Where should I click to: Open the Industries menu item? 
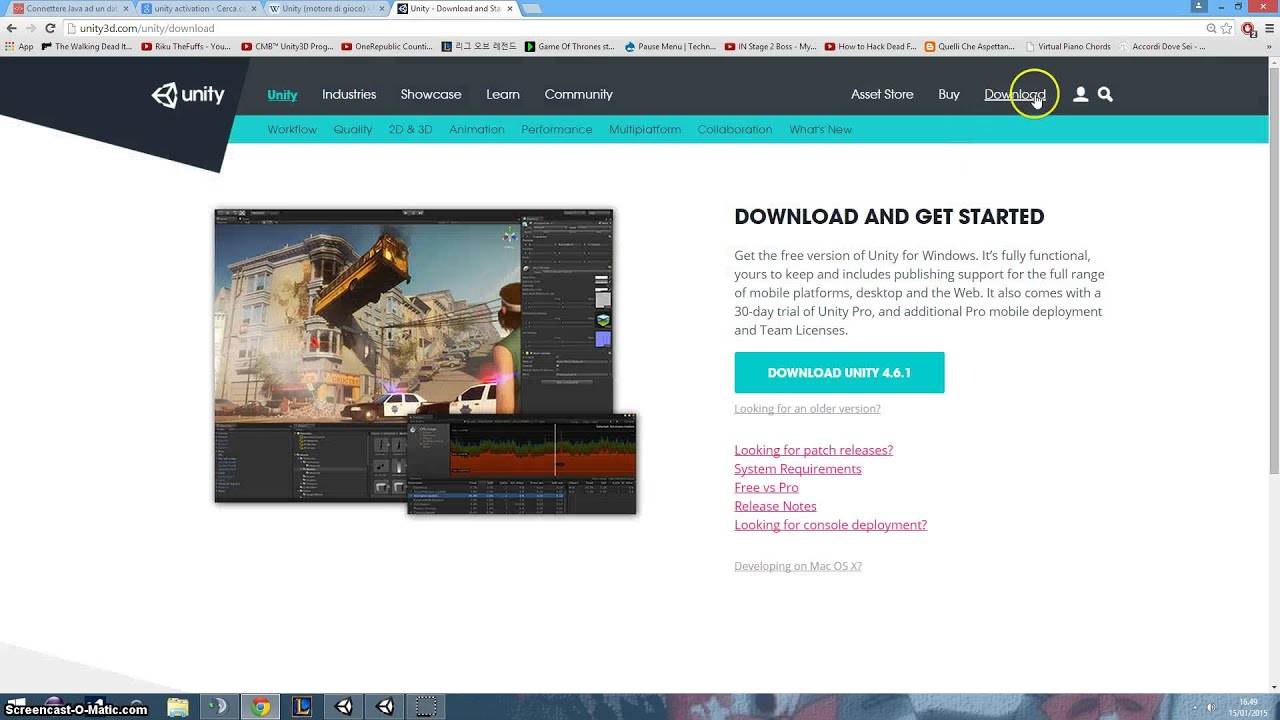point(349,94)
